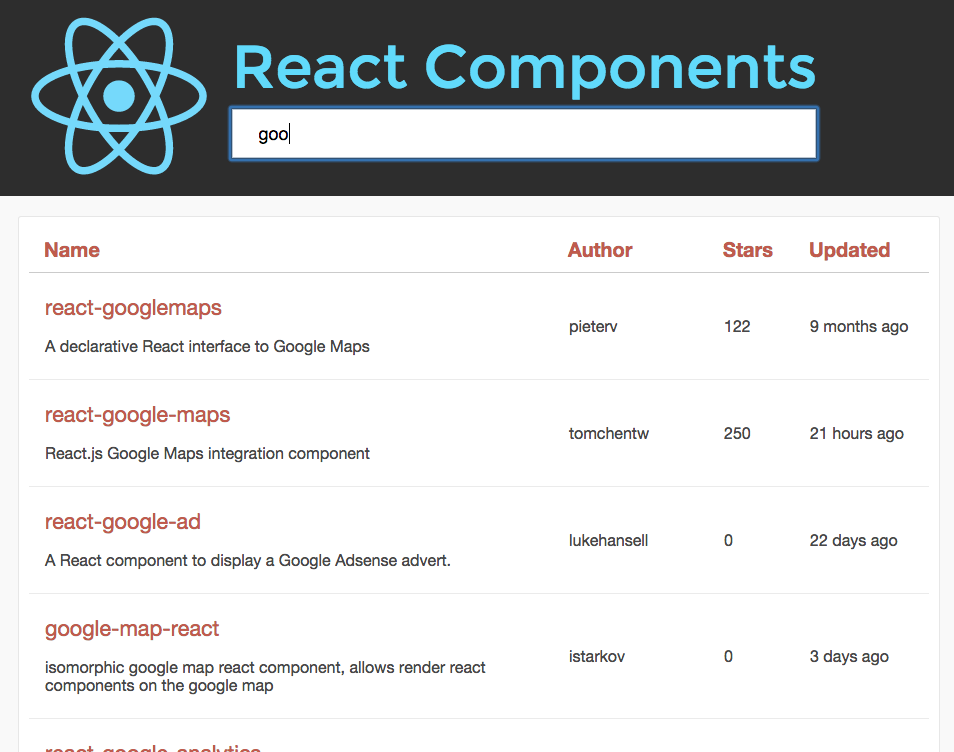The image size is (954, 752).
Task: Click the 250 stars value
Action: (x=737, y=433)
